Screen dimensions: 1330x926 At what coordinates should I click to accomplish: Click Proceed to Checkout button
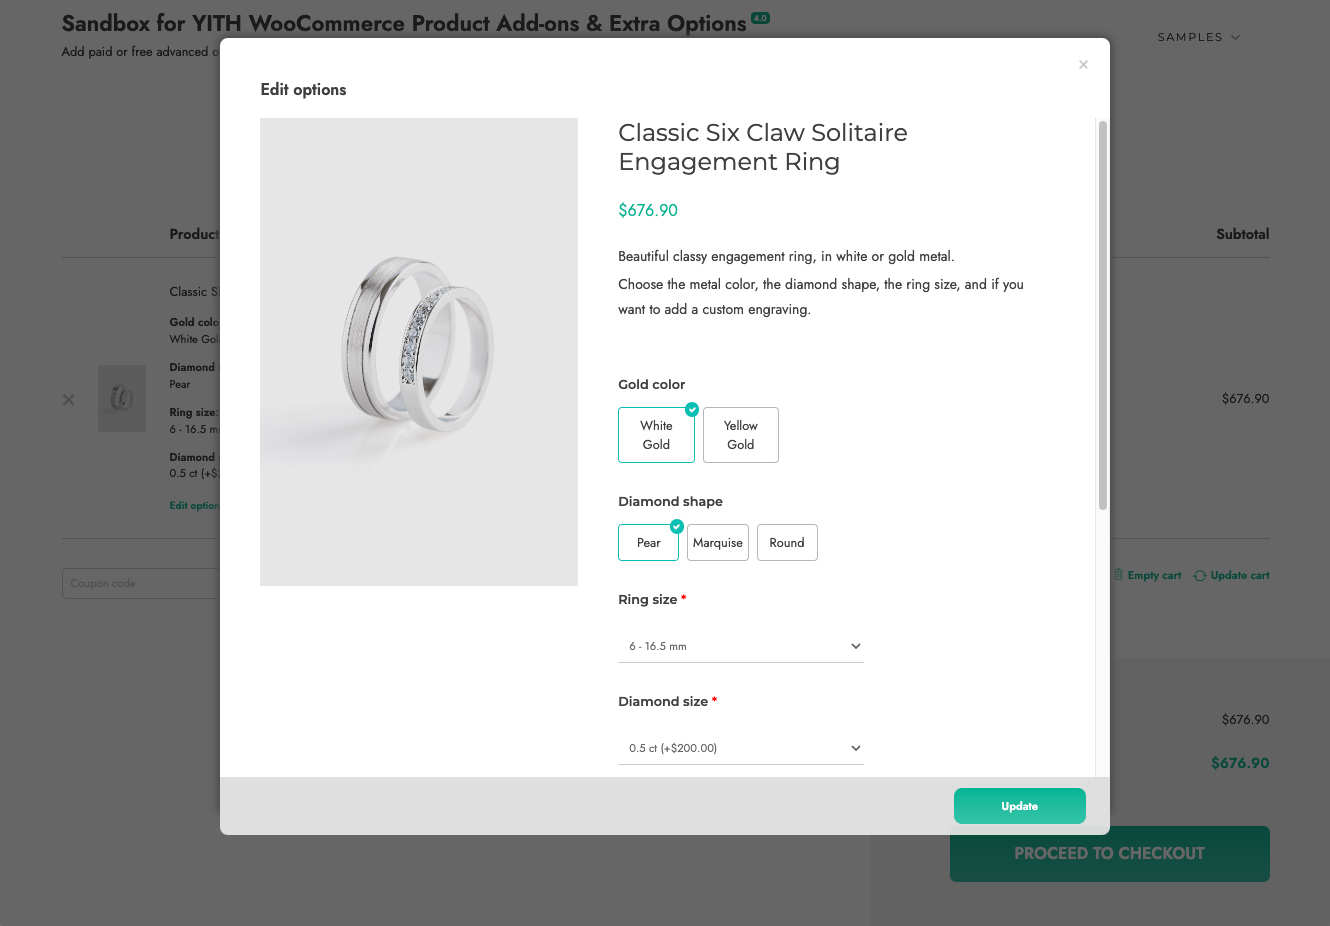(1109, 854)
